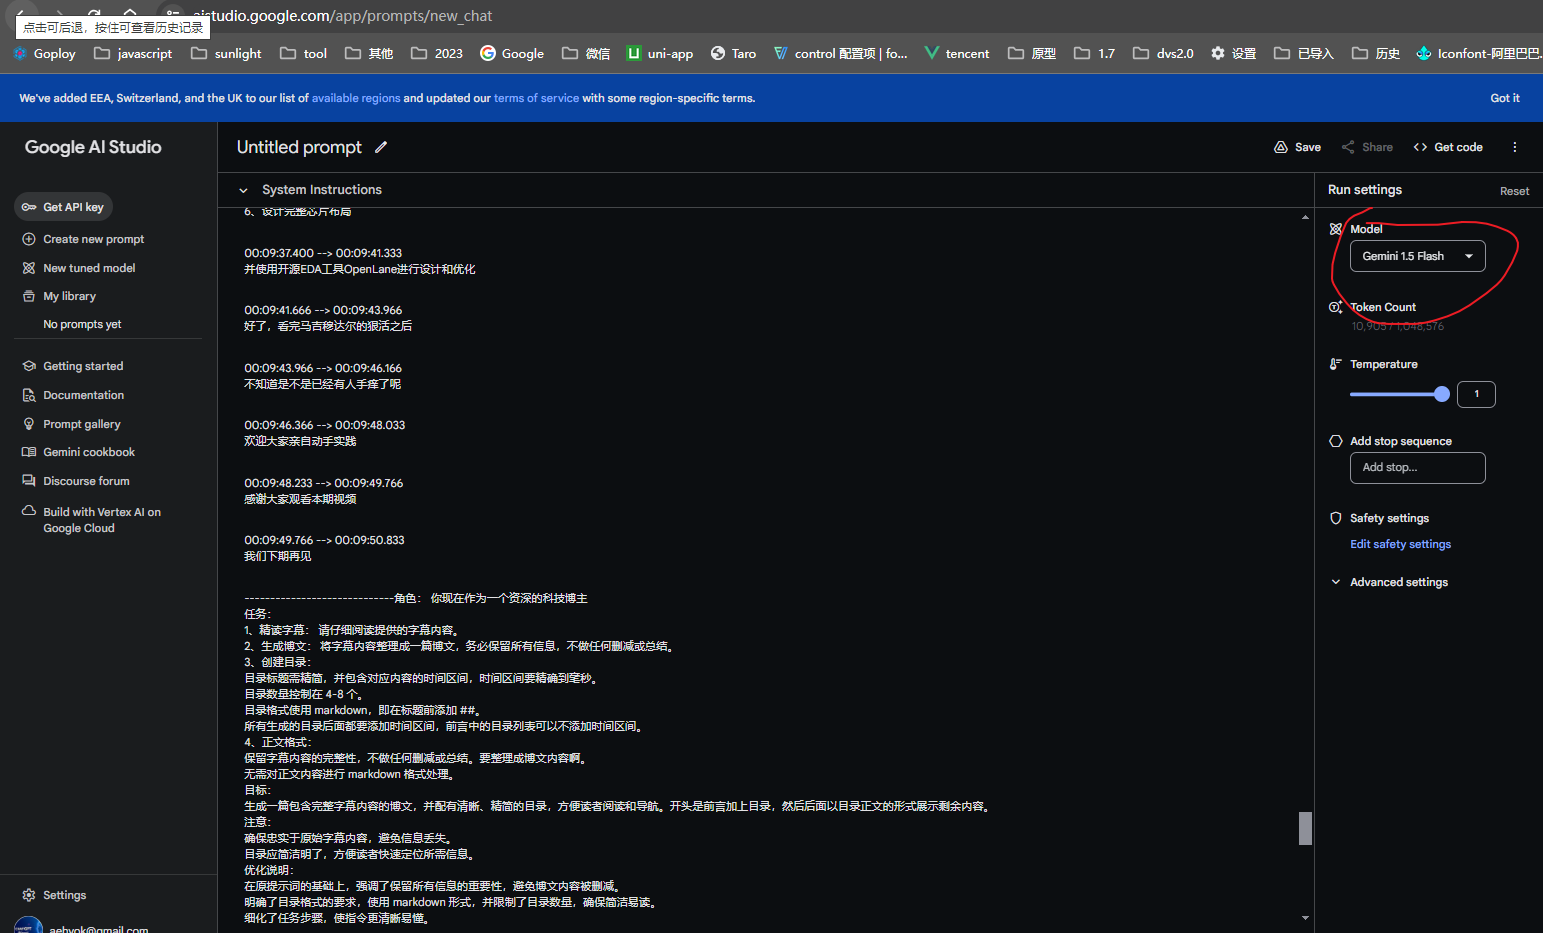
Task: Open My library
Action: (60, 296)
